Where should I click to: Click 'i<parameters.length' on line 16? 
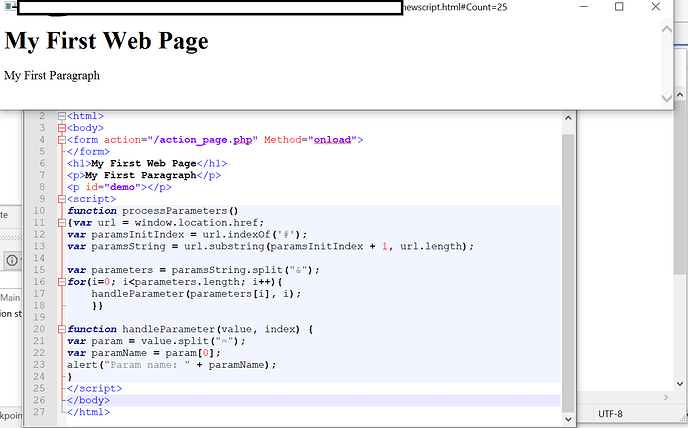(x=184, y=282)
